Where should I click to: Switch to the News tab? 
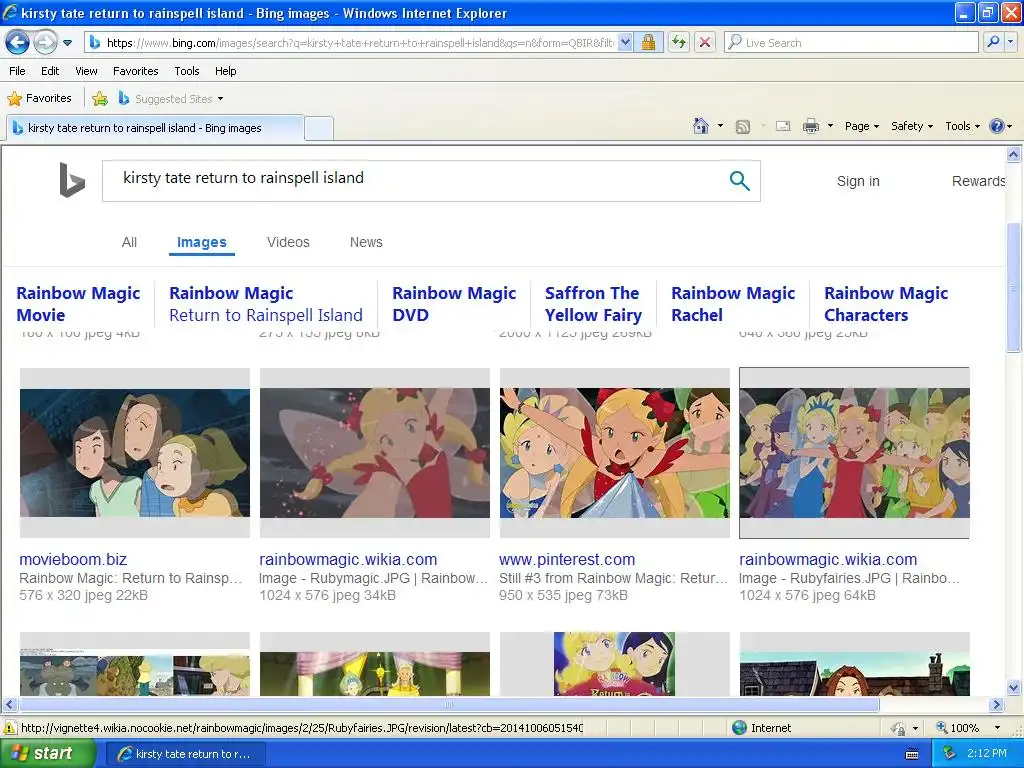click(x=366, y=242)
